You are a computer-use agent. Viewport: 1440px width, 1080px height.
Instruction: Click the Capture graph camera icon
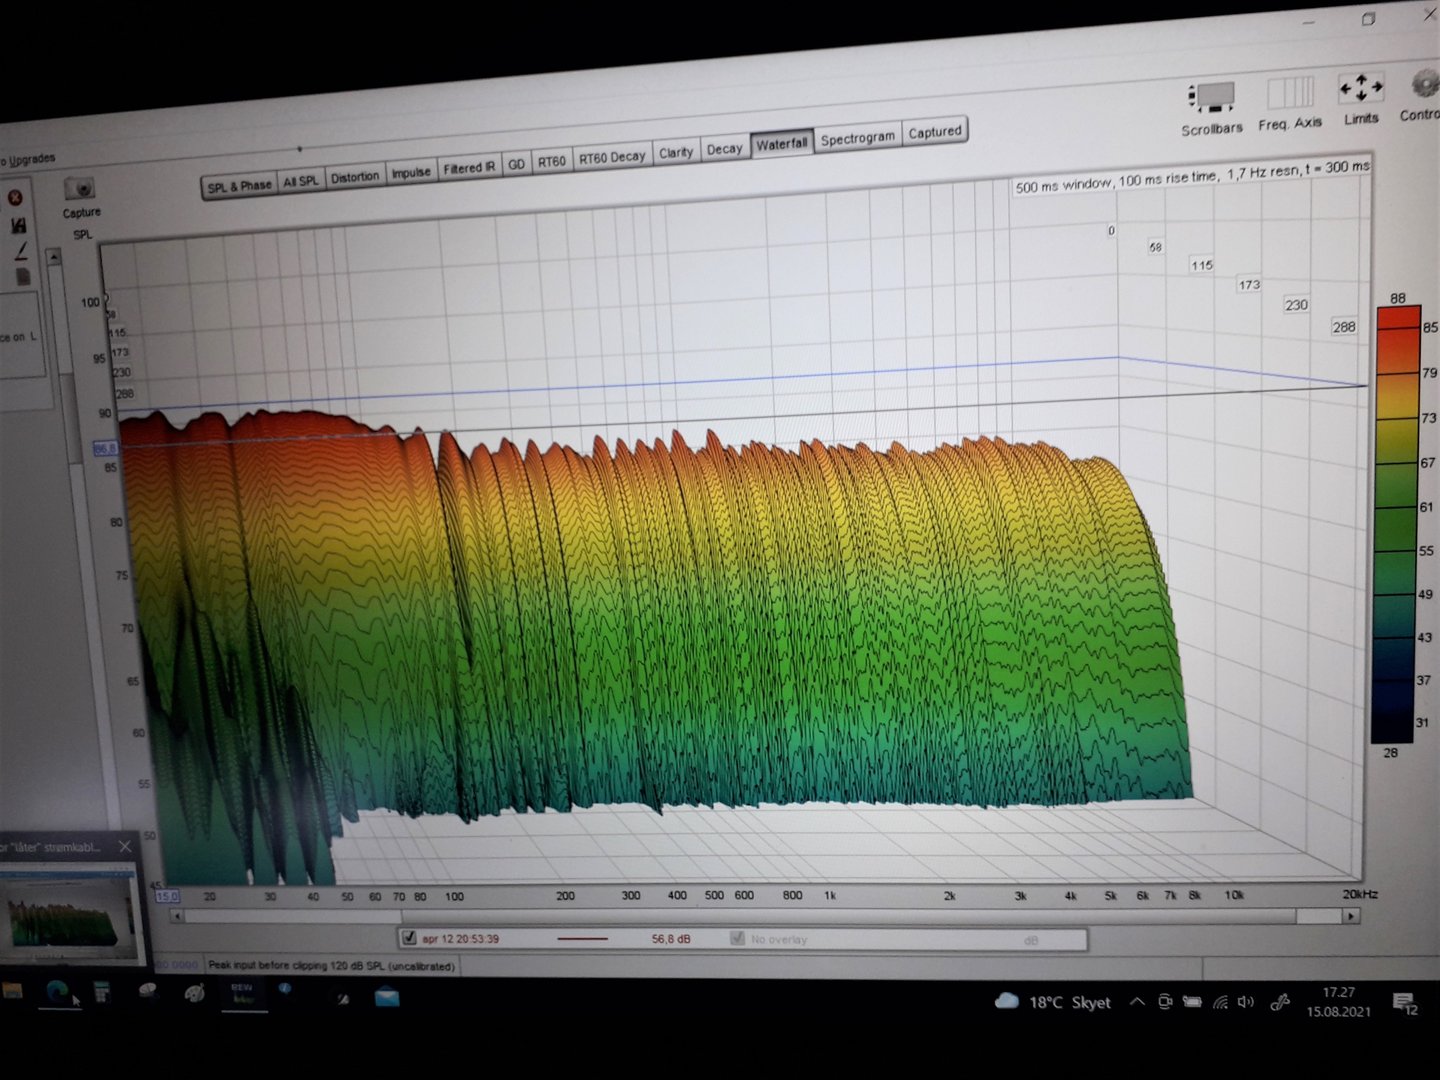pos(79,189)
